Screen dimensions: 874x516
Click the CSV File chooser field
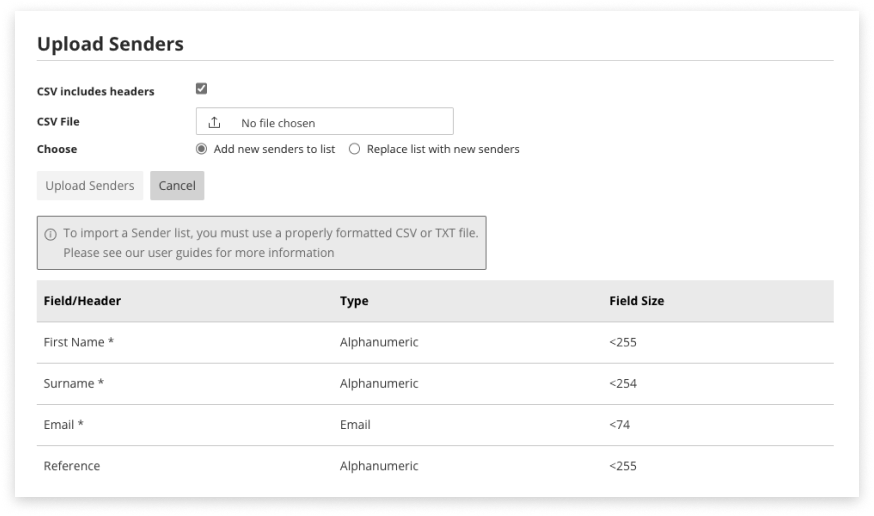pos(324,122)
